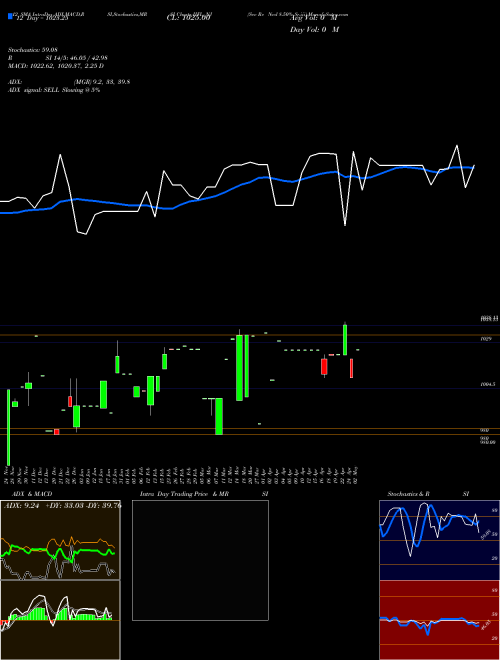Click the 1029 price axis label

pyautogui.click(x=486, y=339)
